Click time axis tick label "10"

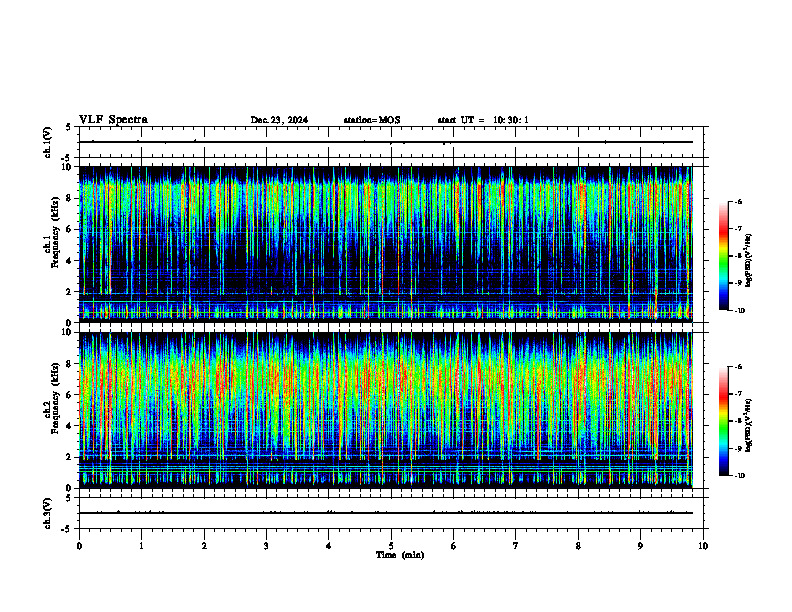[703, 546]
